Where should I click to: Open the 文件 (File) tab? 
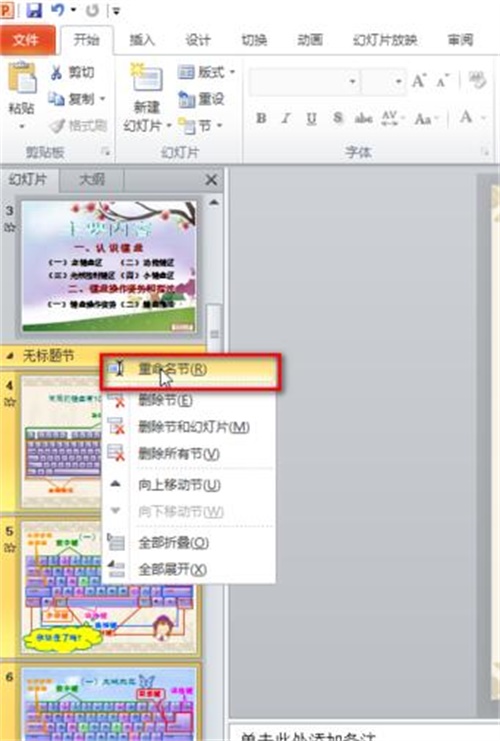pos(26,40)
